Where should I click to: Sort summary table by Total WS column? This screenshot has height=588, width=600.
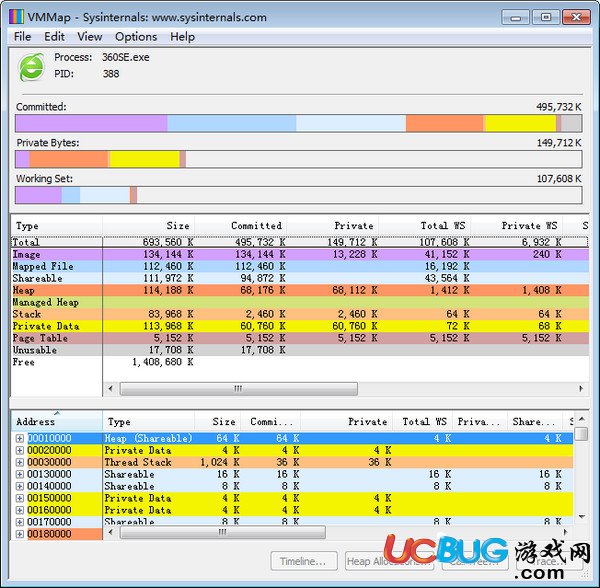click(x=425, y=226)
